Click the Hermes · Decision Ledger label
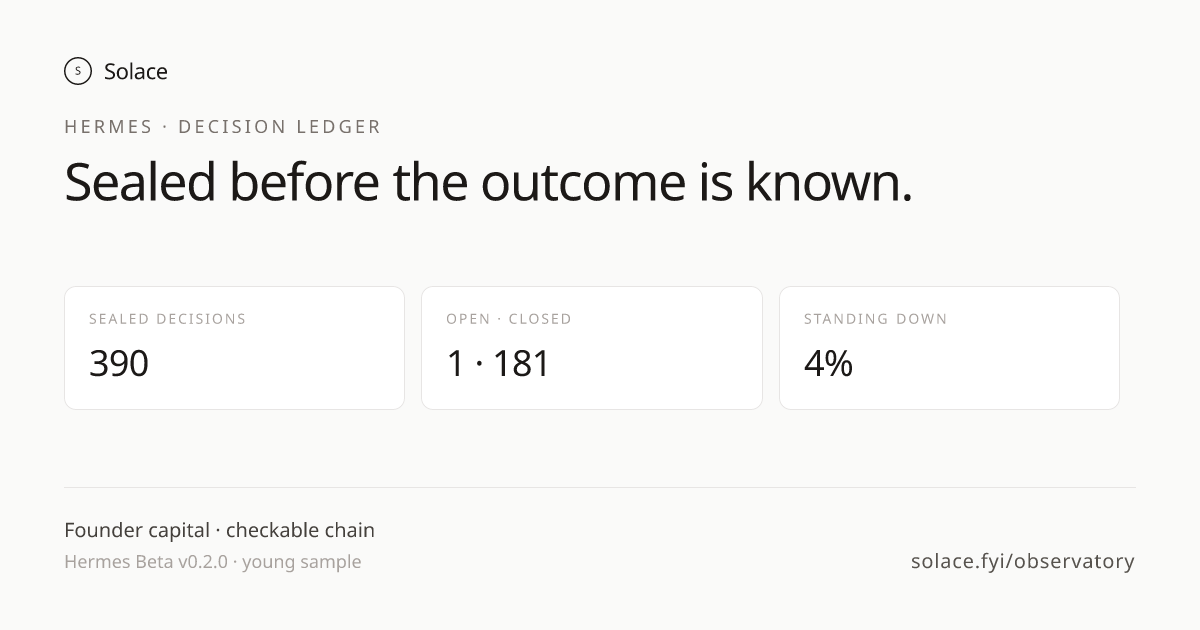 (223, 127)
